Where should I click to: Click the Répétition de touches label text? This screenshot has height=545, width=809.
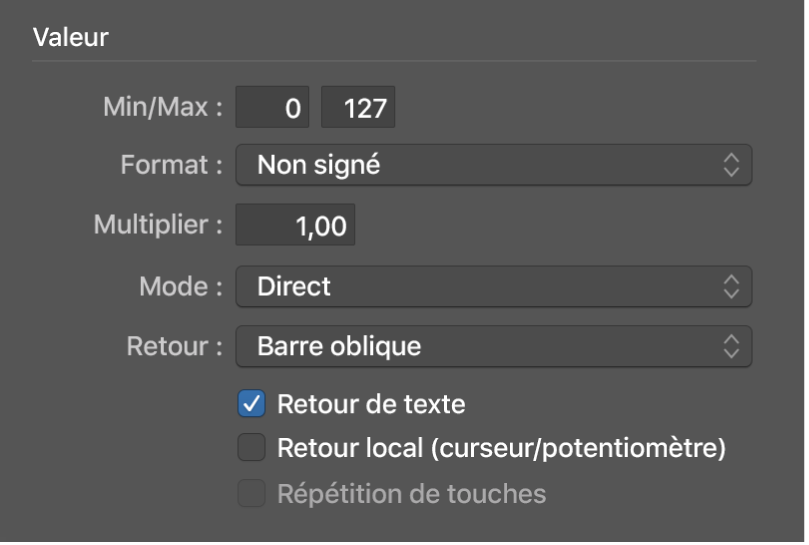412,493
